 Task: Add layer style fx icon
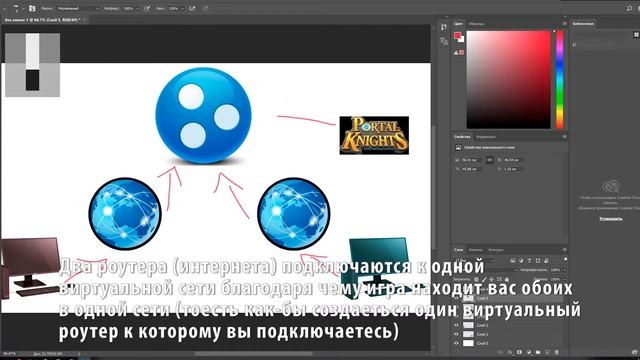(x=510, y=352)
